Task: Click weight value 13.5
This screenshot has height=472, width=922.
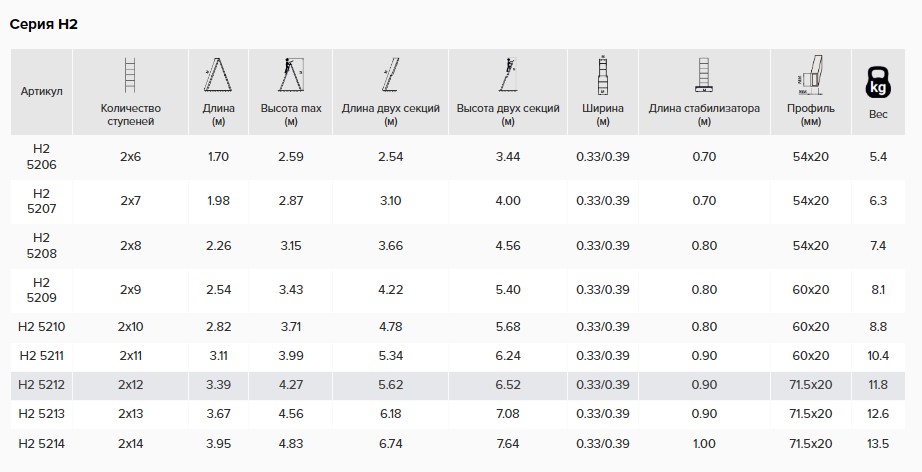Action: 878,444
